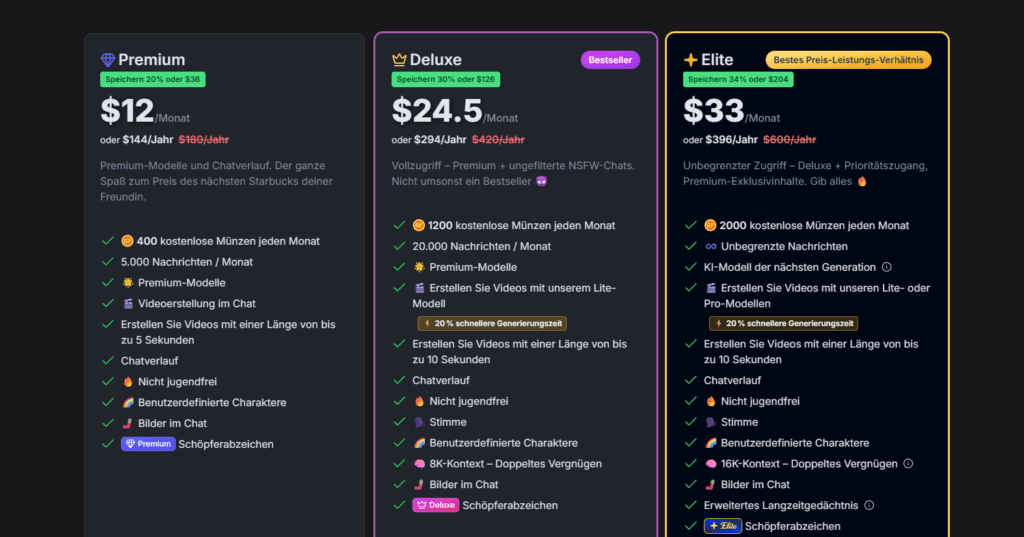Click Deluxe 20 % schnellere Generierungszeit tag
The image size is (1024, 537).
click(x=492, y=323)
